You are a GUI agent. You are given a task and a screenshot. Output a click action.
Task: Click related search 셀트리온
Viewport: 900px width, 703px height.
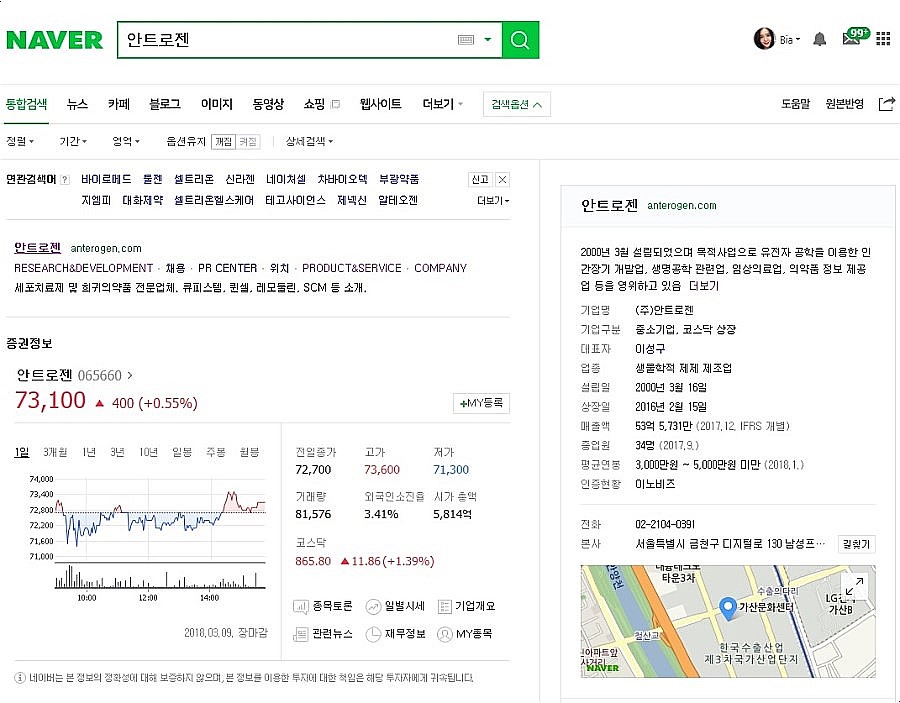(x=194, y=179)
